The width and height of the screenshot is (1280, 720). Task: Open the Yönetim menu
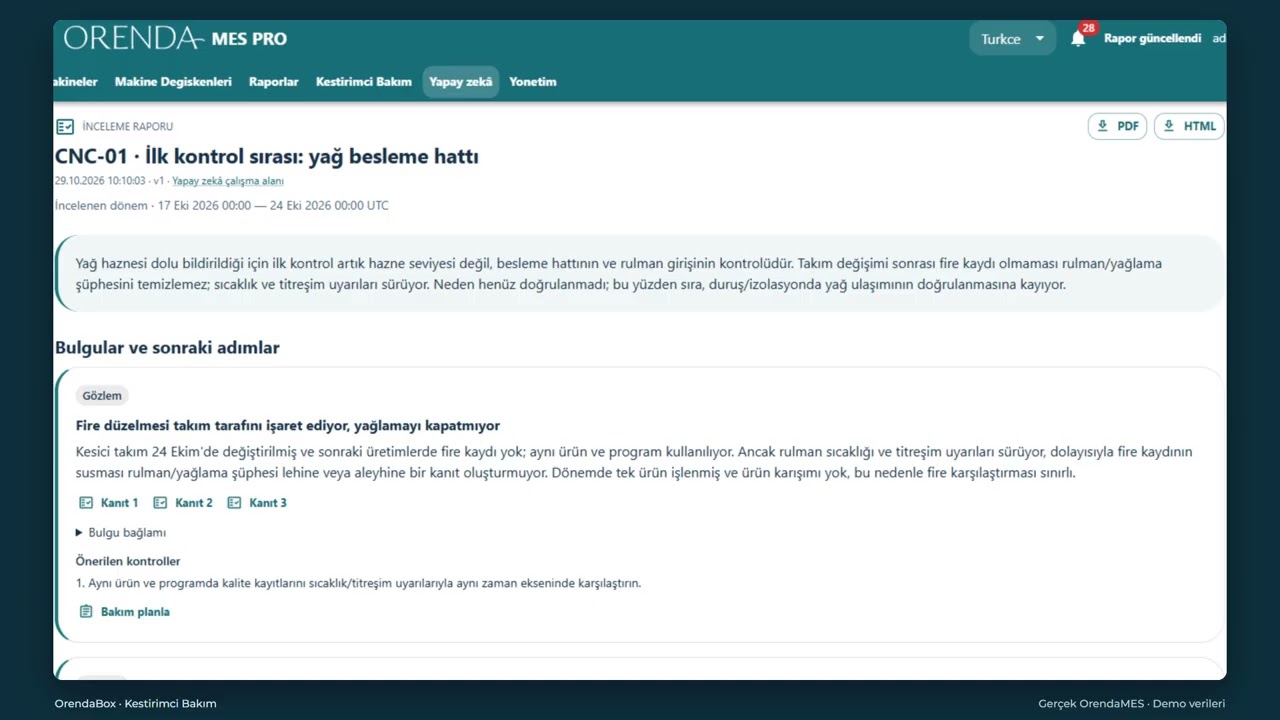[x=533, y=82]
